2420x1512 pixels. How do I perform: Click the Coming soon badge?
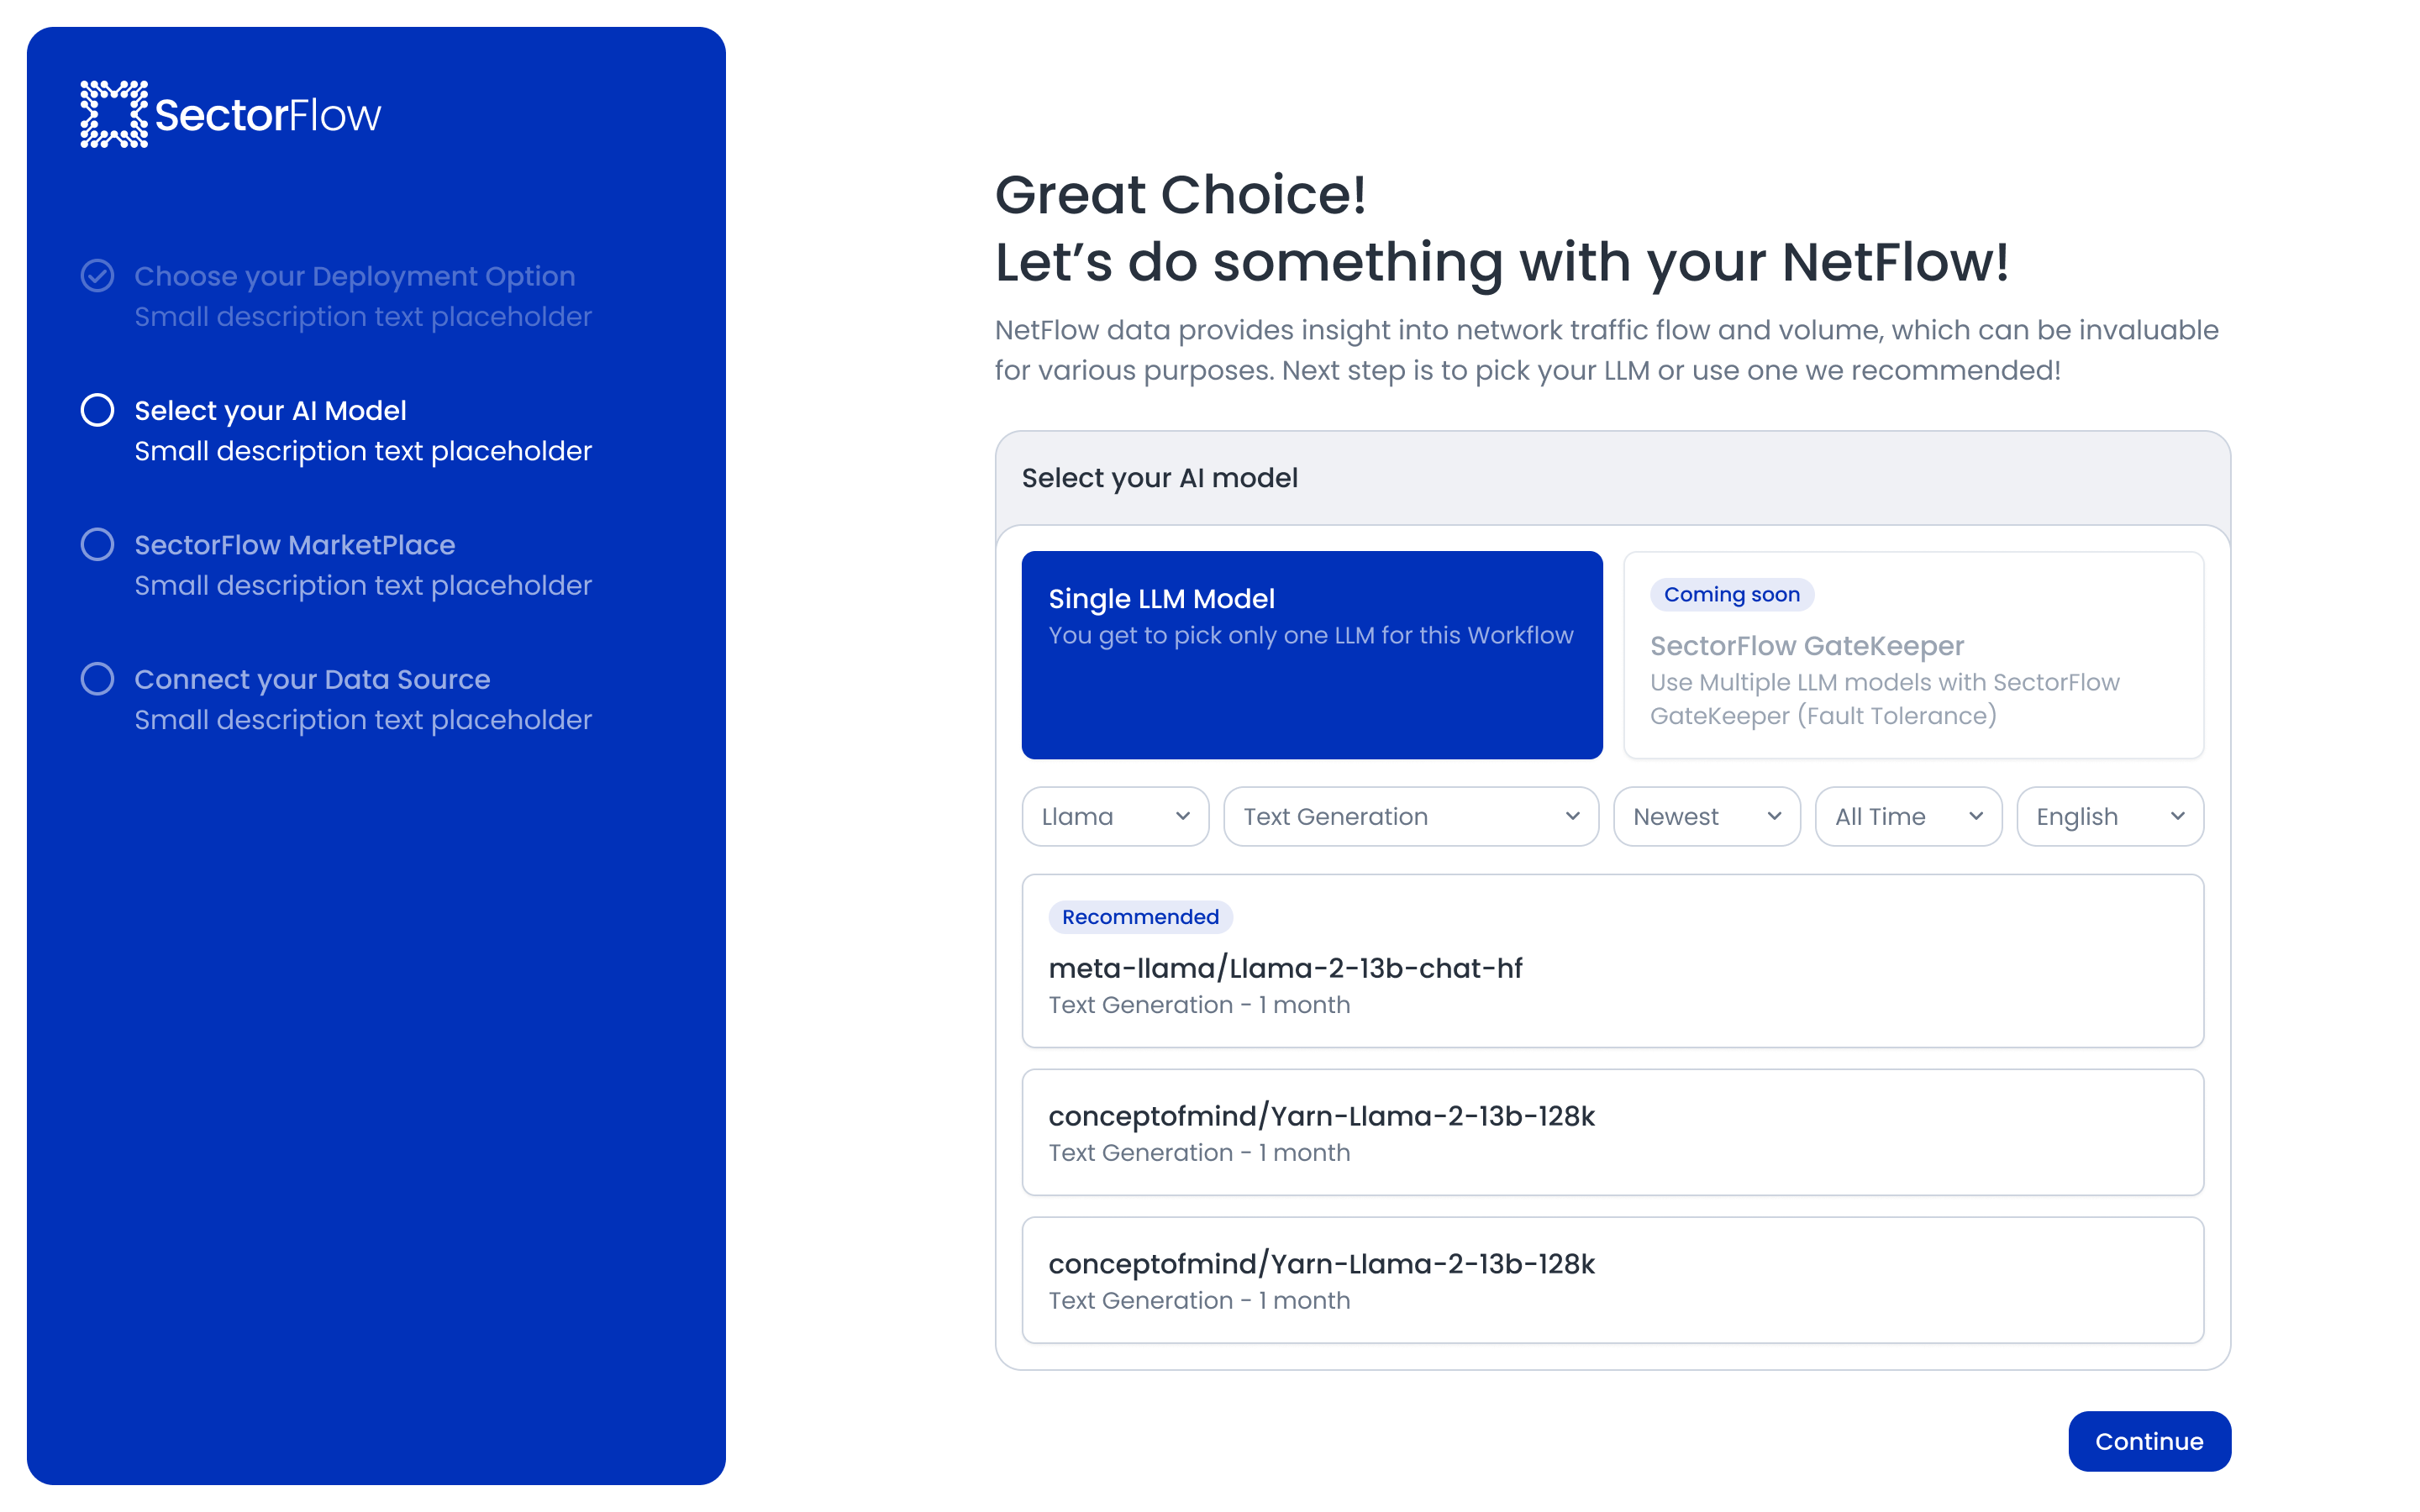[1731, 594]
